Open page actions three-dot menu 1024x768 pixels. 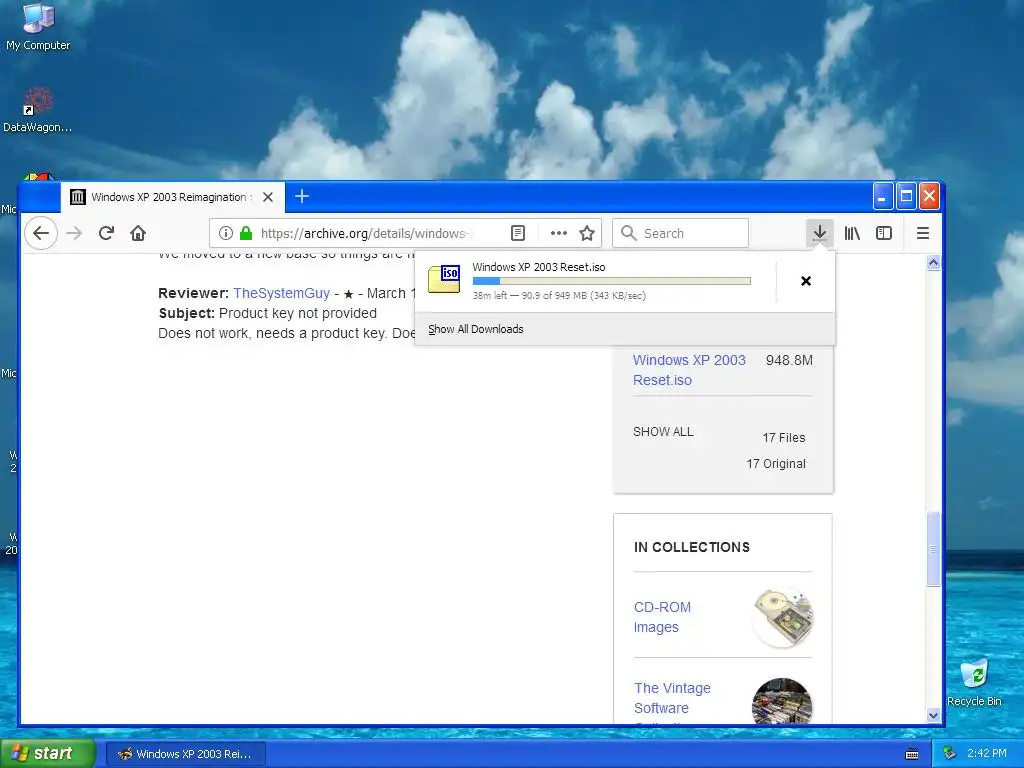click(558, 233)
